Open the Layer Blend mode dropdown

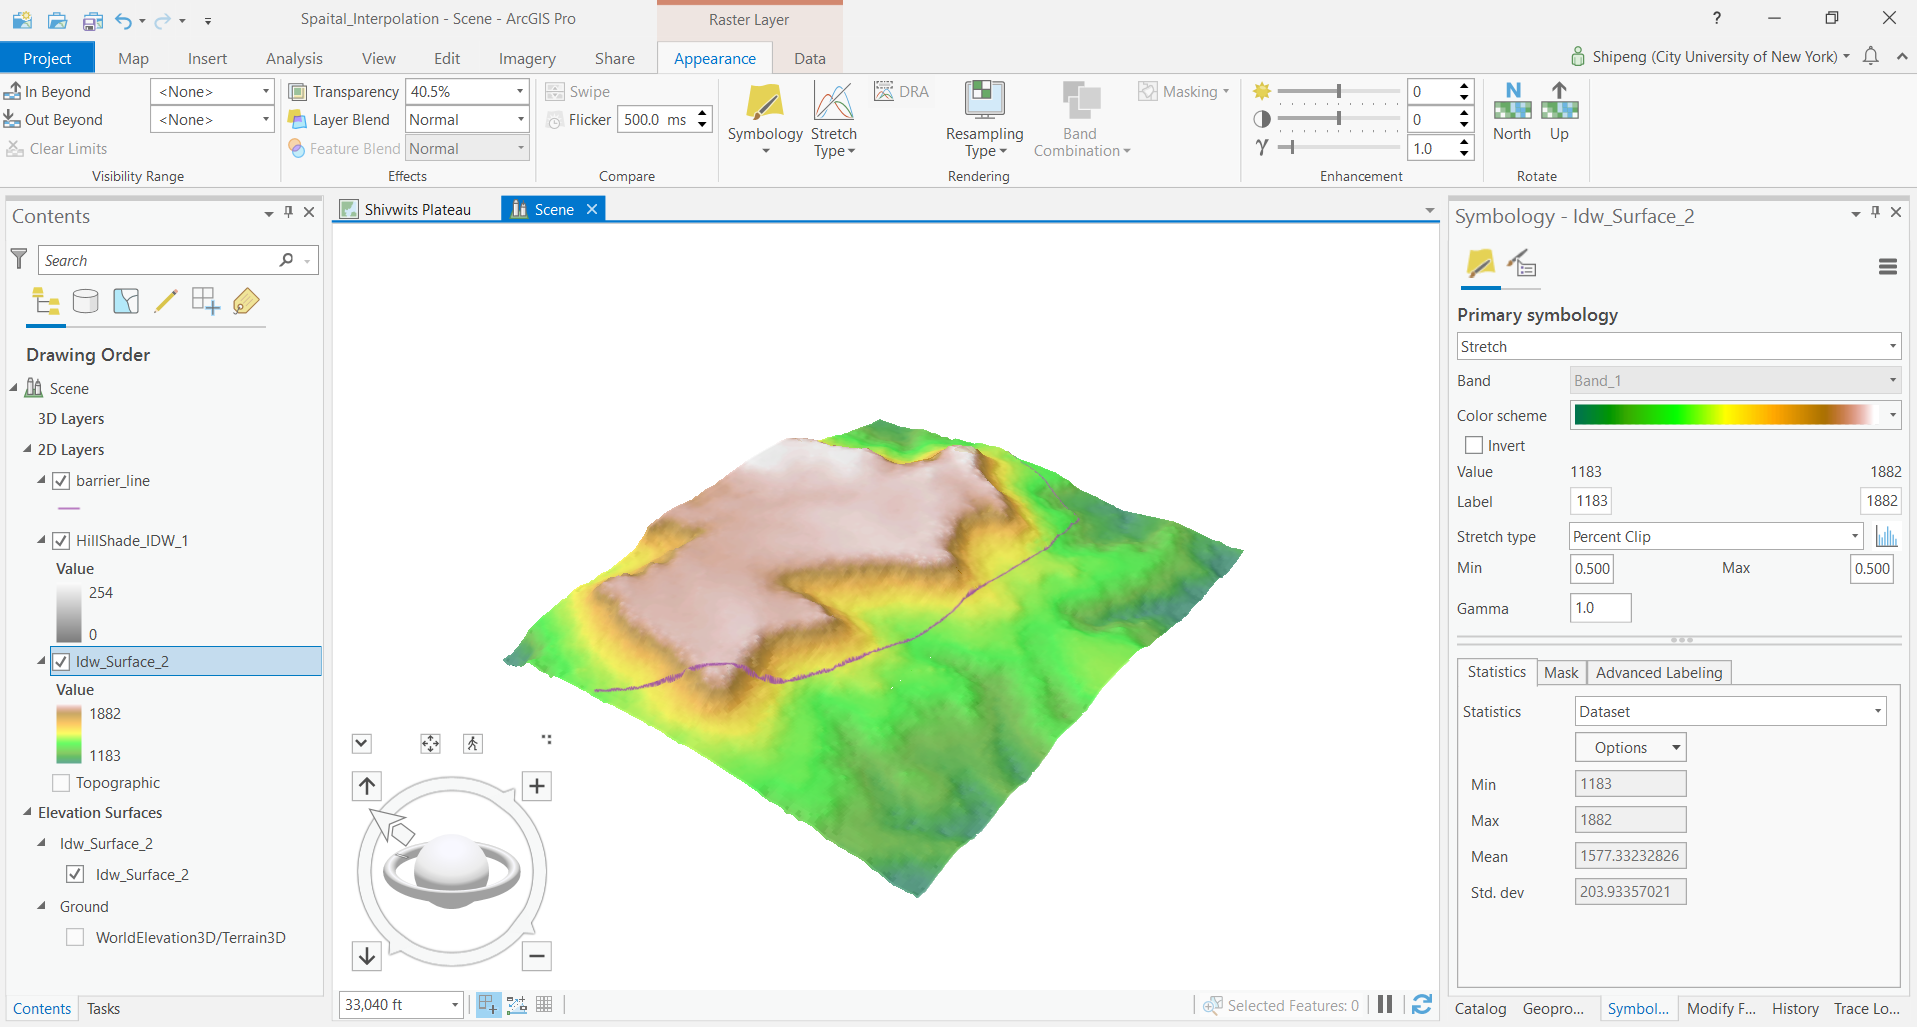pyautogui.click(x=467, y=120)
